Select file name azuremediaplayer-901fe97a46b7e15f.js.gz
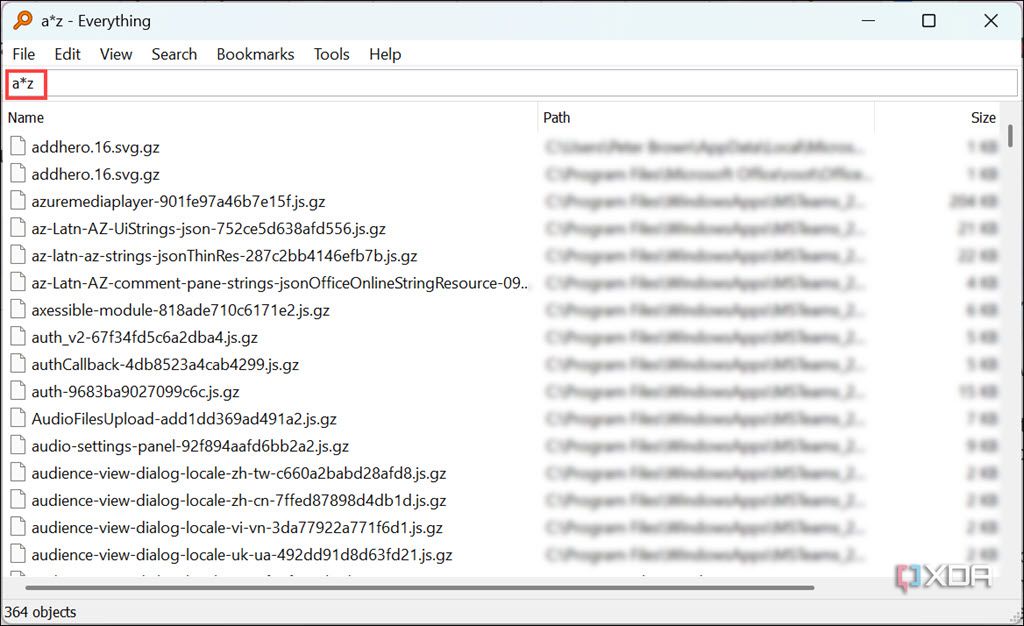1024x626 pixels. [178, 202]
